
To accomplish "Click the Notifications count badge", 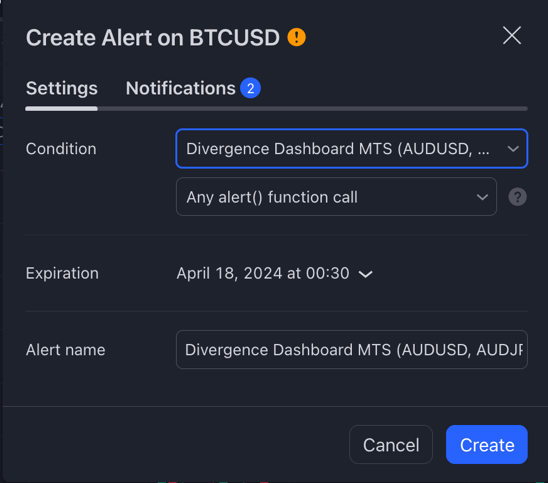I will coord(250,88).
